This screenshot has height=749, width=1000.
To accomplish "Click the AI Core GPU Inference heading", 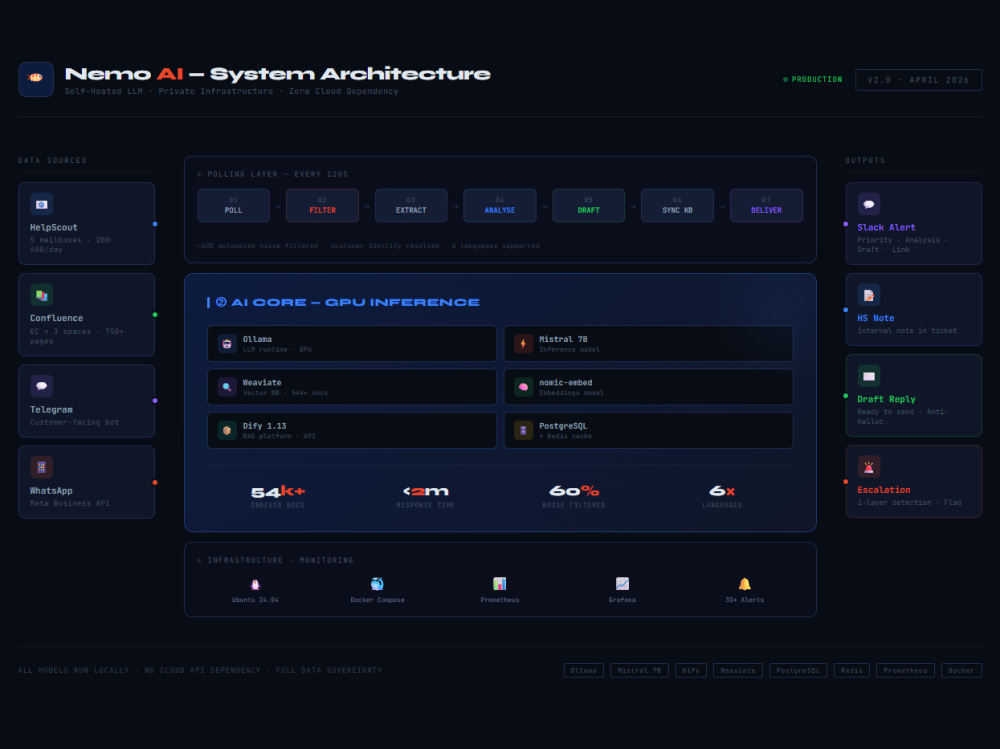I will [x=347, y=302].
